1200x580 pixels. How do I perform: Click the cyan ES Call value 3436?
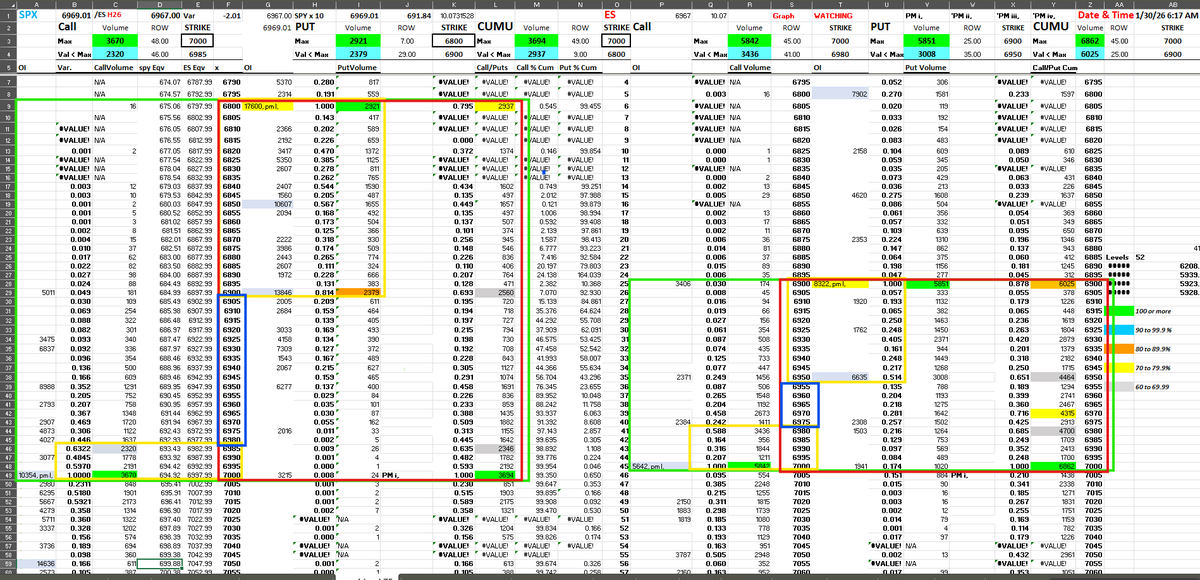[748, 52]
